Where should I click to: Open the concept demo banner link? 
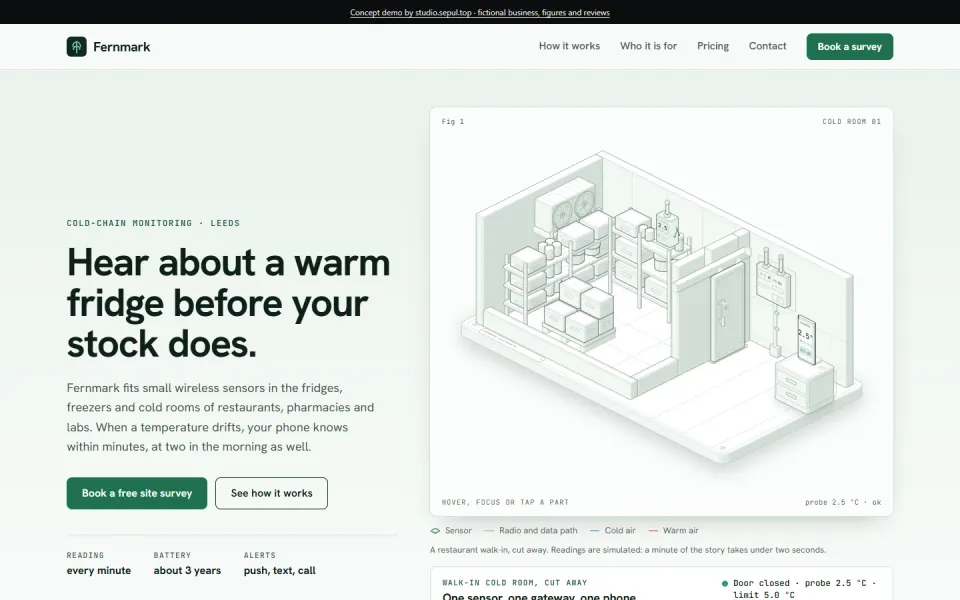click(x=480, y=12)
